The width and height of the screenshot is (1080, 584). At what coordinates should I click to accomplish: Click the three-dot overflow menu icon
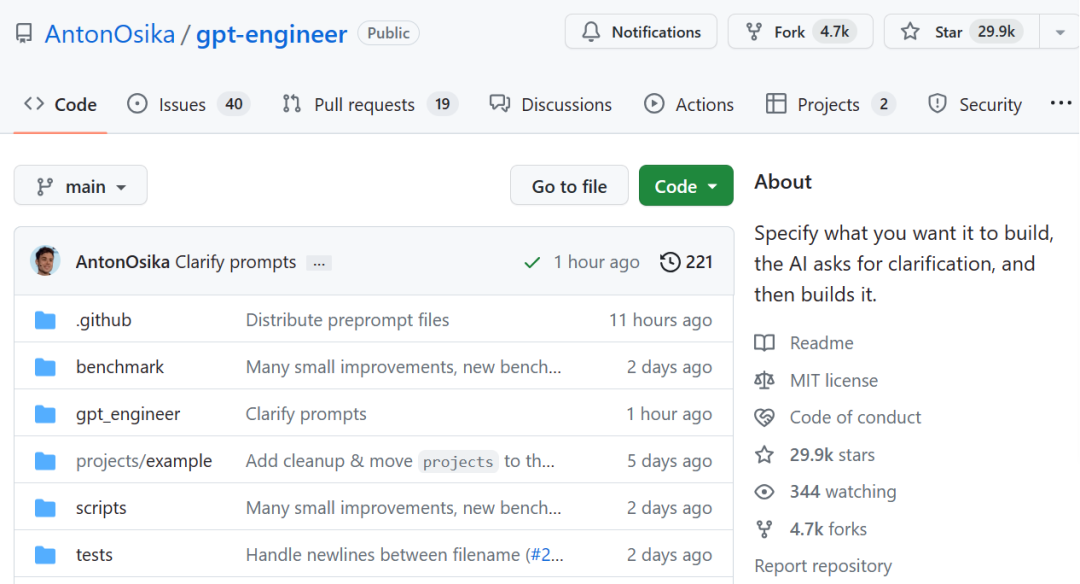[x=1060, y=104]
